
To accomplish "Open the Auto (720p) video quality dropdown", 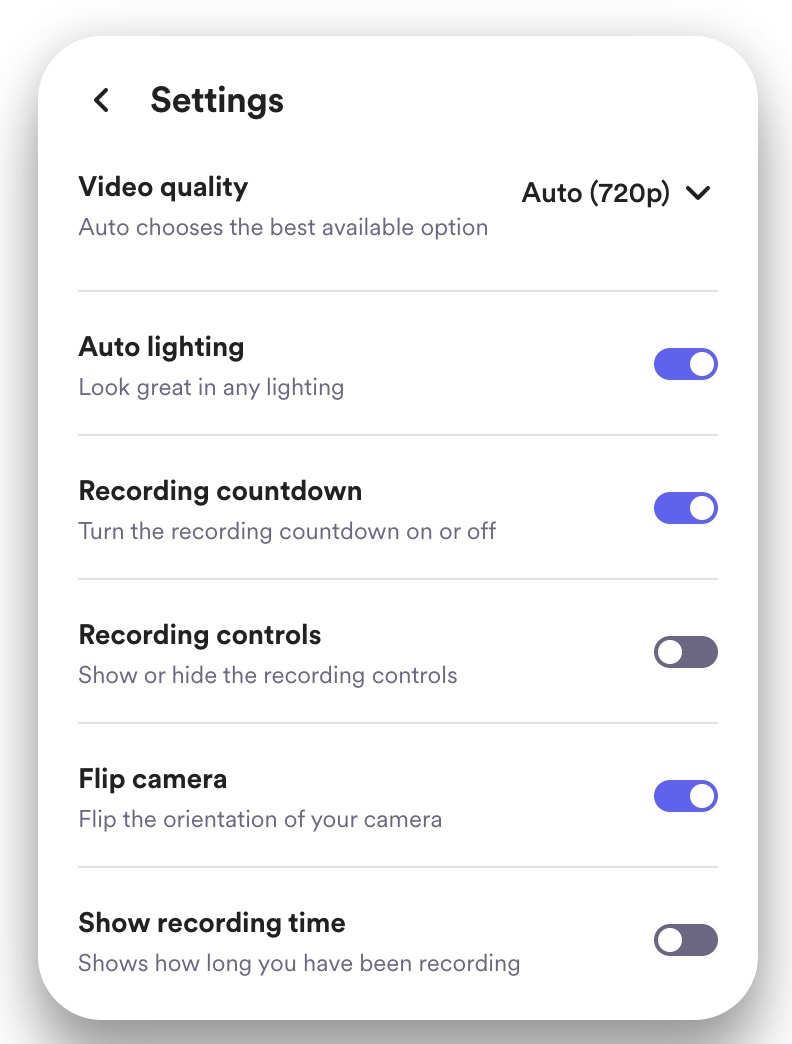I will click(596, 193).
